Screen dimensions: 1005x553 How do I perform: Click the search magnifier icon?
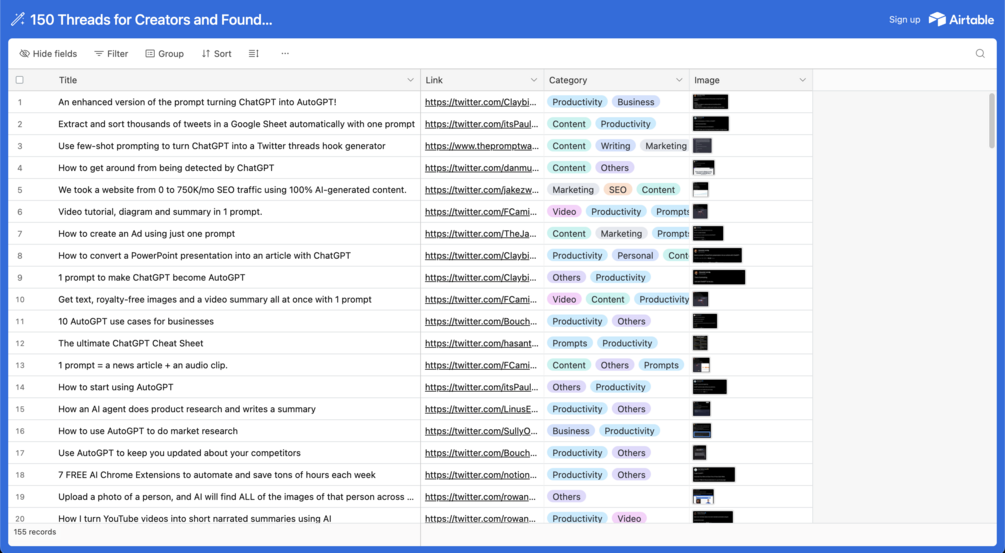point(980,54)
